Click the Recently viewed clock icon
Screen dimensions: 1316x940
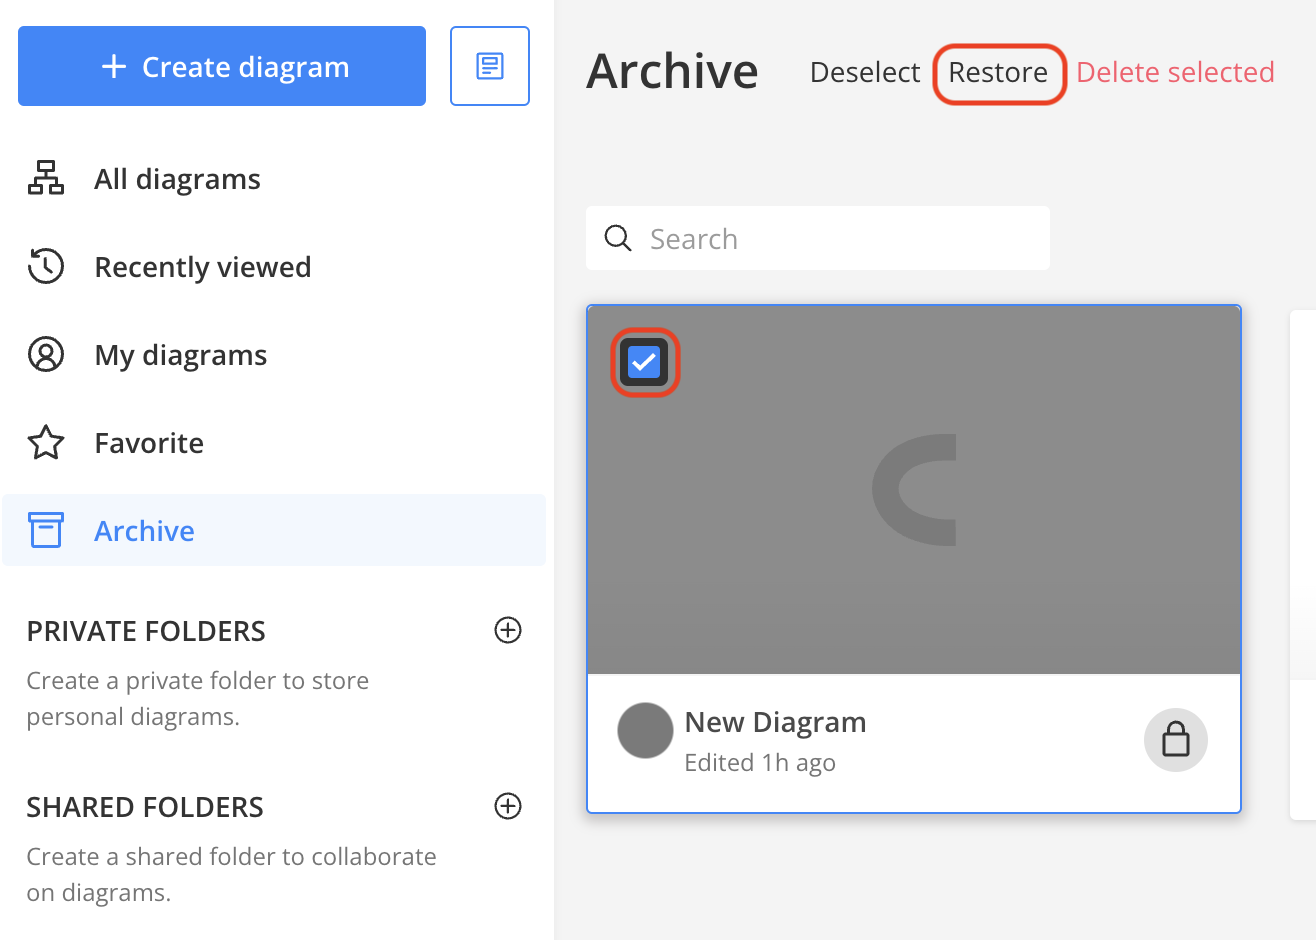click(x=46, y=266)
